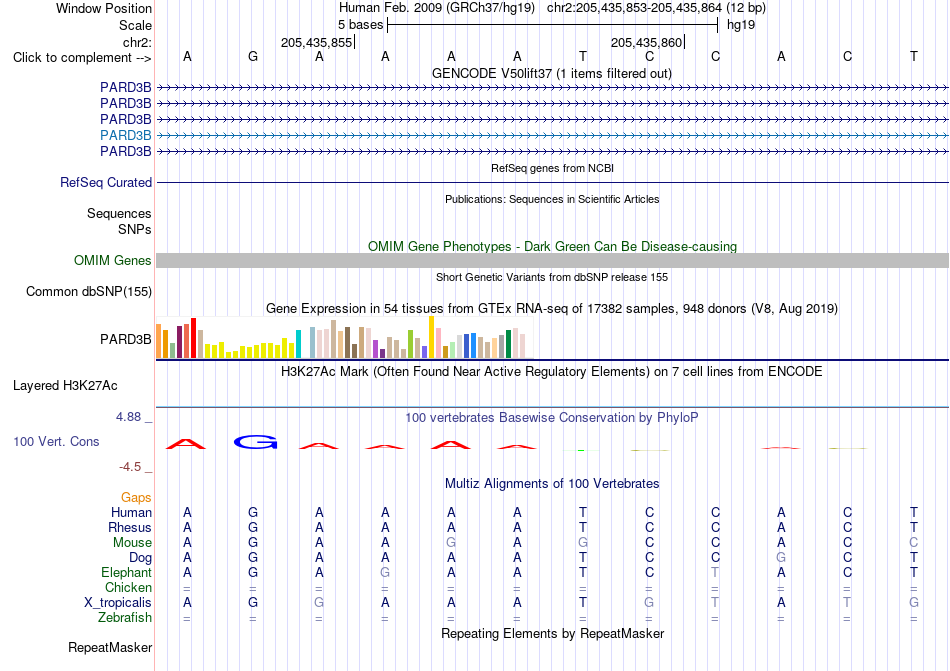The width and height of the screenshot is (950, 671).
Task: Open the Multiz Alignments of 100 Vertebrates title
Action: [552, 483]
